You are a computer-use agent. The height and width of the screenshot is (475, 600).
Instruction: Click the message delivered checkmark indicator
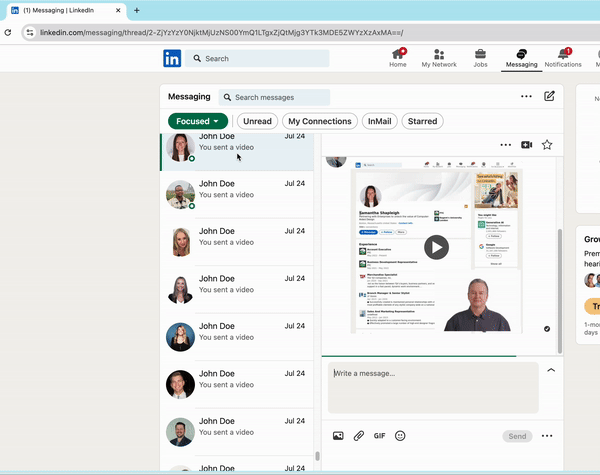pos(547,329)
